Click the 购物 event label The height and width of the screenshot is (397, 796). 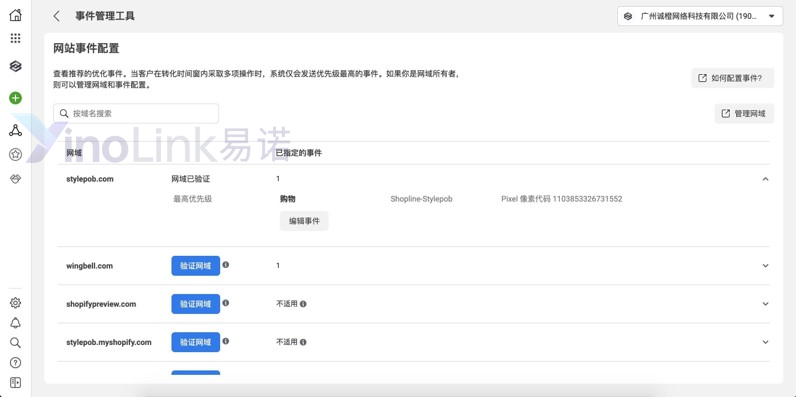tap(287, 199)
